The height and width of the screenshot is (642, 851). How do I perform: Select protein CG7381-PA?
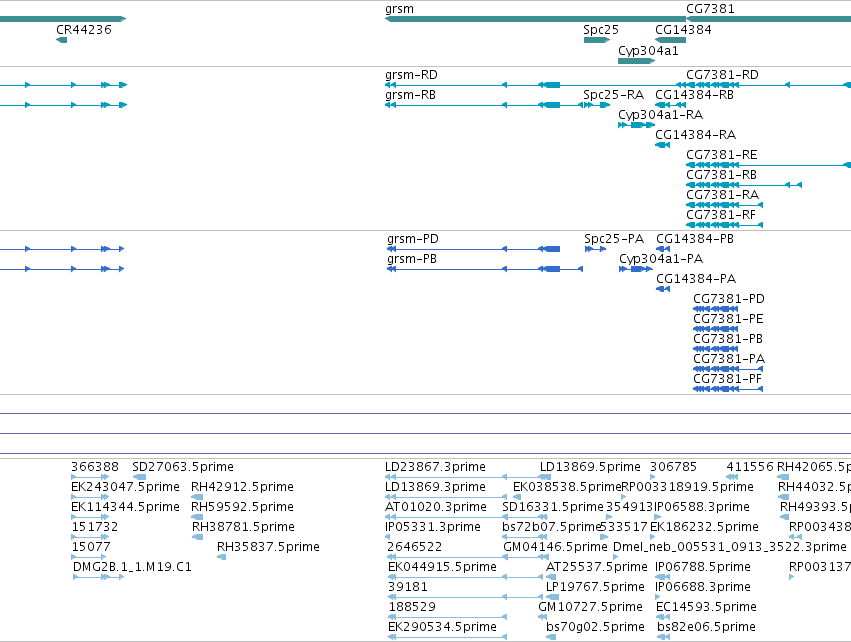point(729,360)
